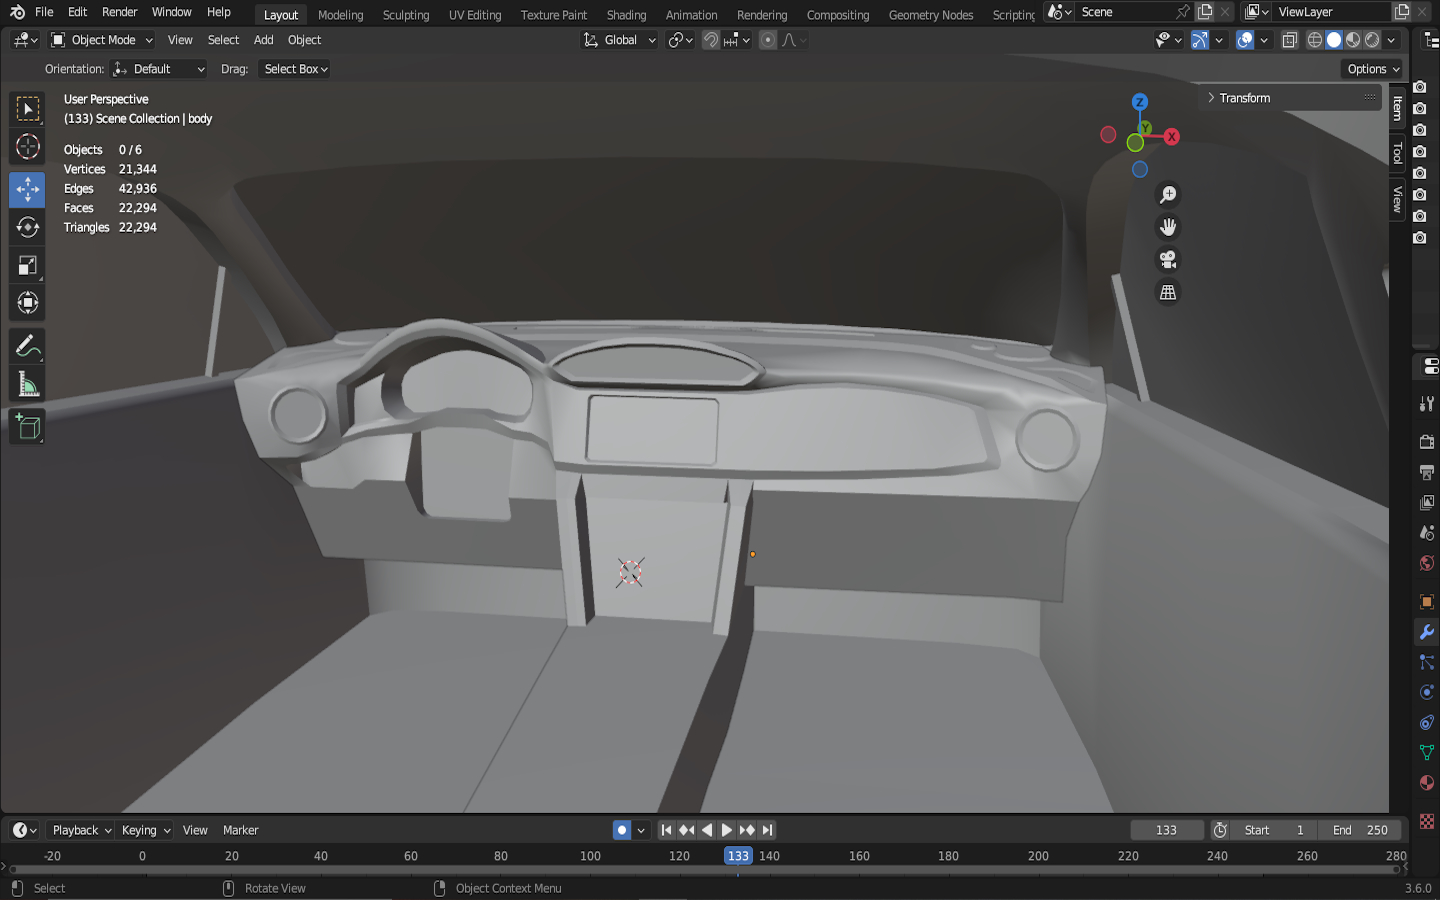Viewport: 1440px width, 900px height.
Task: Switch to rendered viewport shading
Action: click(1372, 40)
